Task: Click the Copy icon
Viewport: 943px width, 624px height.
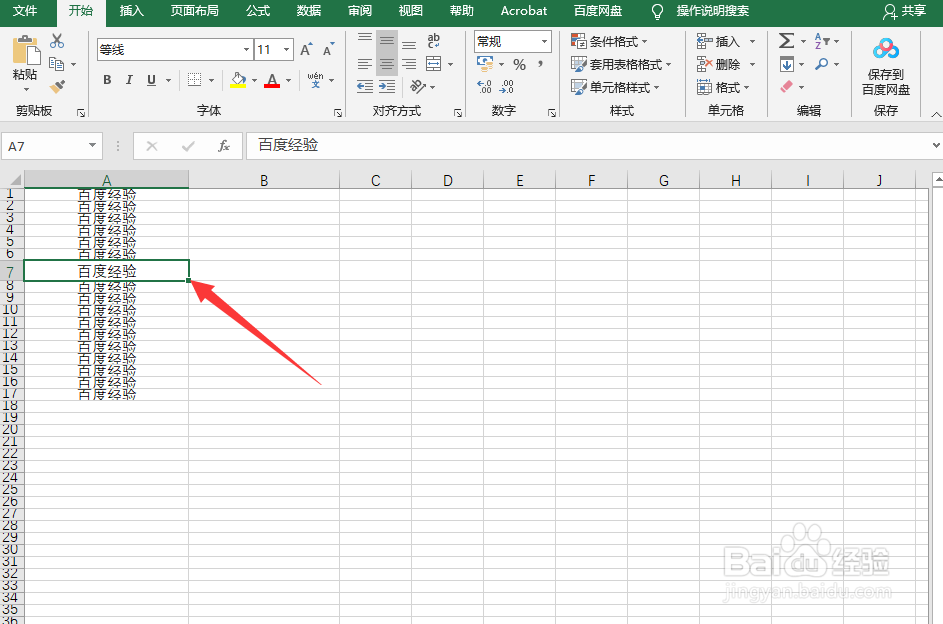Action: (x=57, y=64)
